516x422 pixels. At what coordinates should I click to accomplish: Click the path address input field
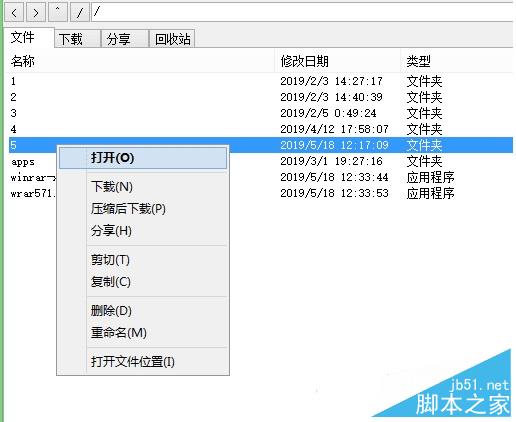point(302,13)
